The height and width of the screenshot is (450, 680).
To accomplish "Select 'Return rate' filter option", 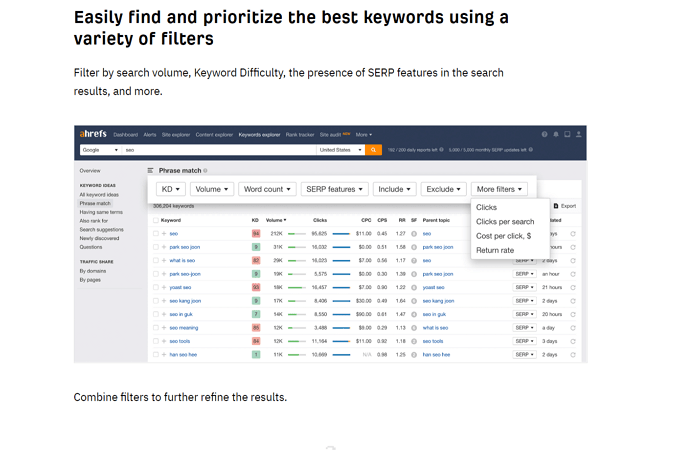I will point(495,250).
